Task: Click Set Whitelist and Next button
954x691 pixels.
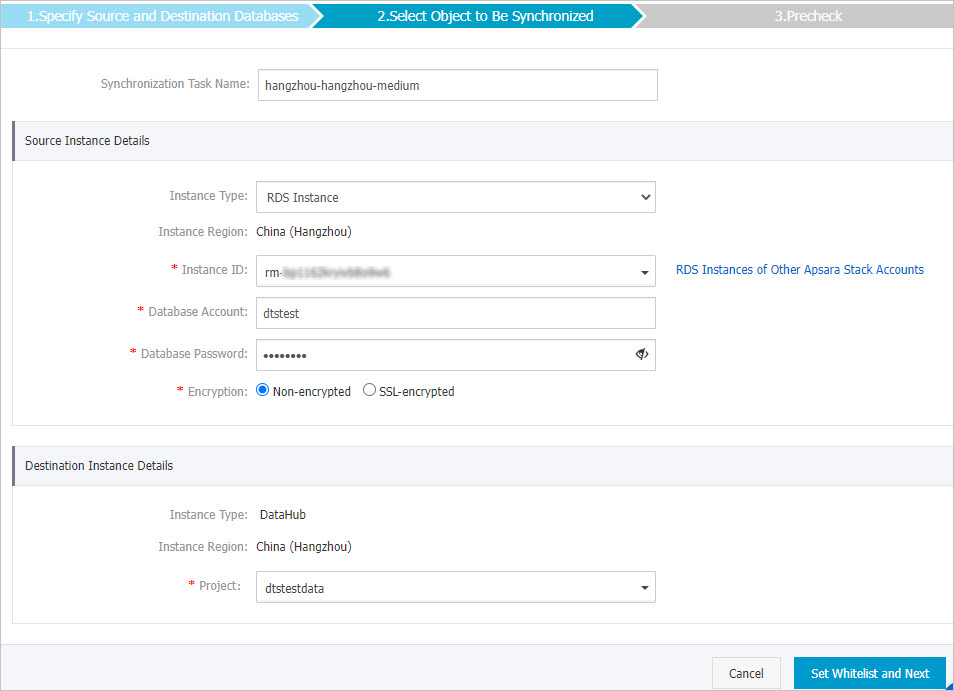Action: coord(869,673)
